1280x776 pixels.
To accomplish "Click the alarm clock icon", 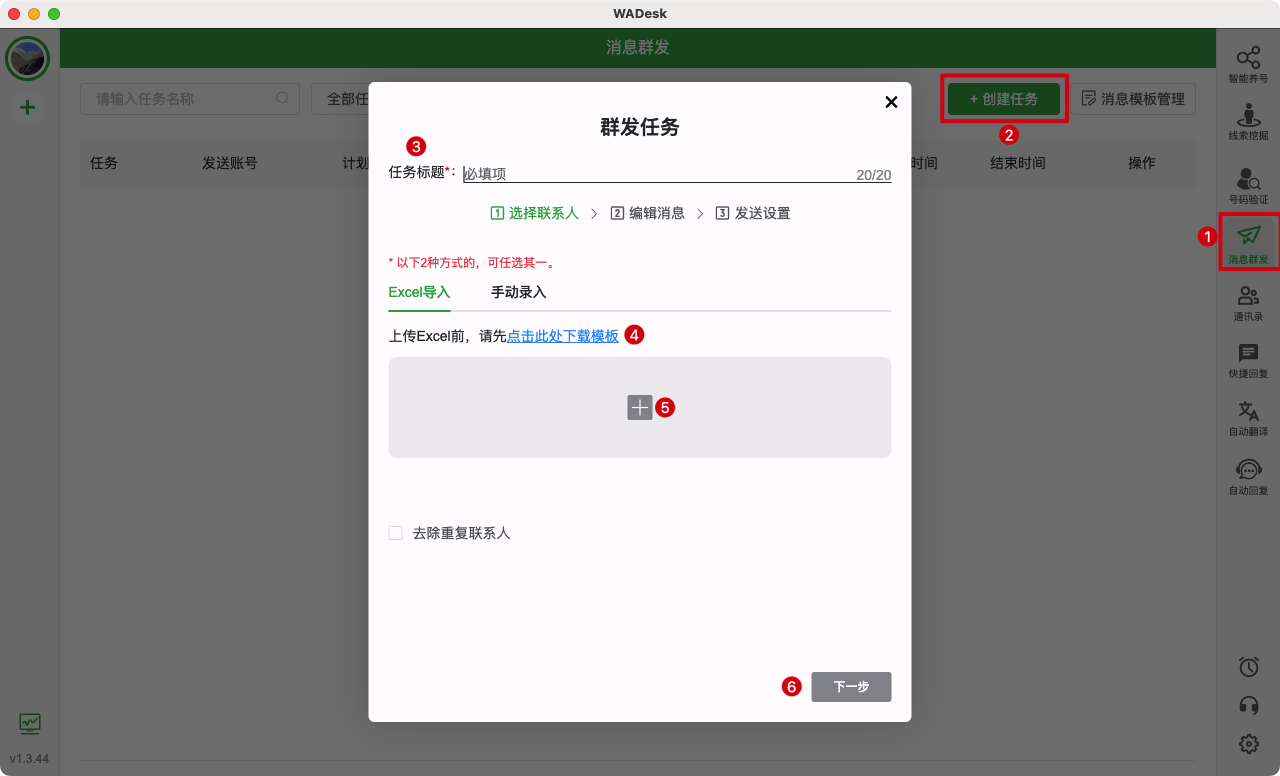I will click(x=1248, y=667).
